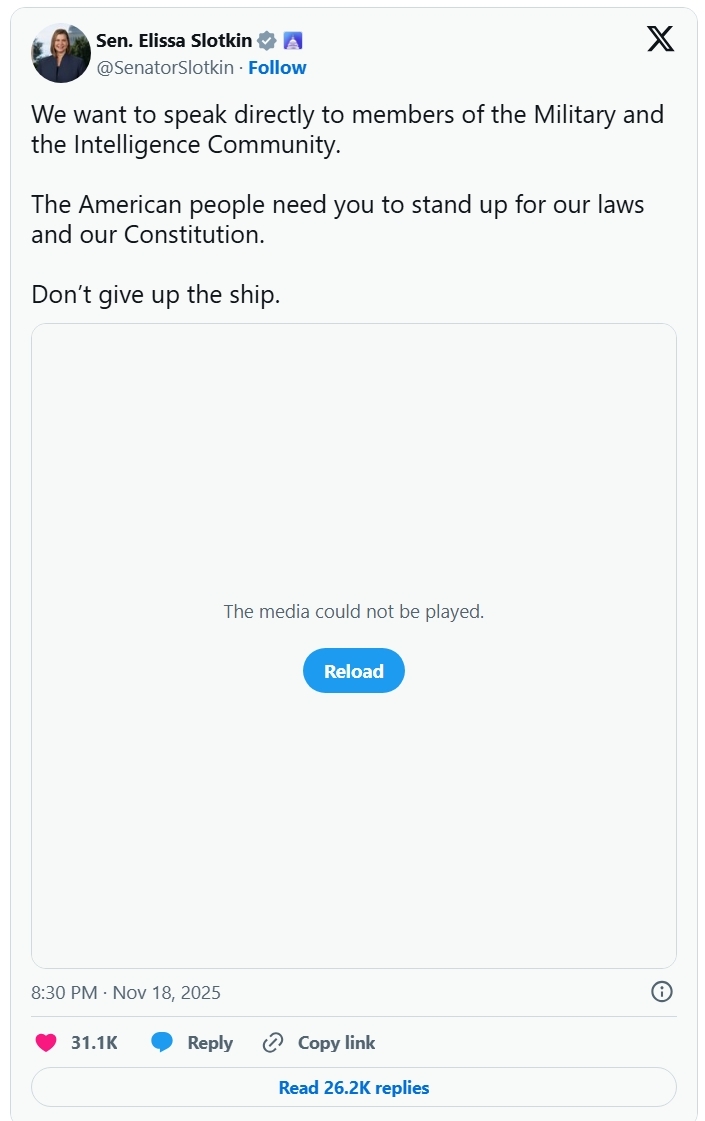Click the heart like icon
The image size is (705, 1121).
[x=46, y=1043]
